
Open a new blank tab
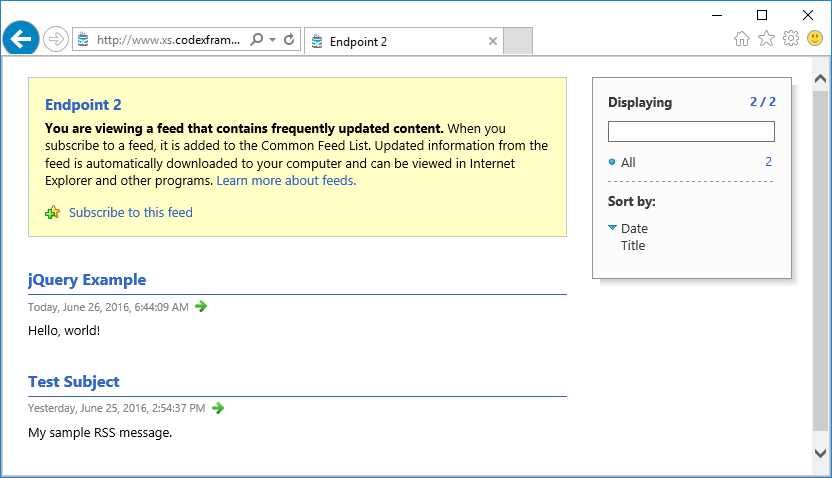point(518,41)
